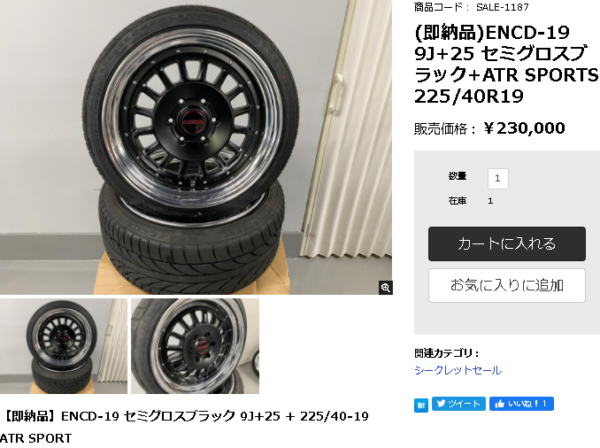Click the ￥230,000 sale price text
The height and width of the screenshot is (448, 600).
click(x=524, y=128)
